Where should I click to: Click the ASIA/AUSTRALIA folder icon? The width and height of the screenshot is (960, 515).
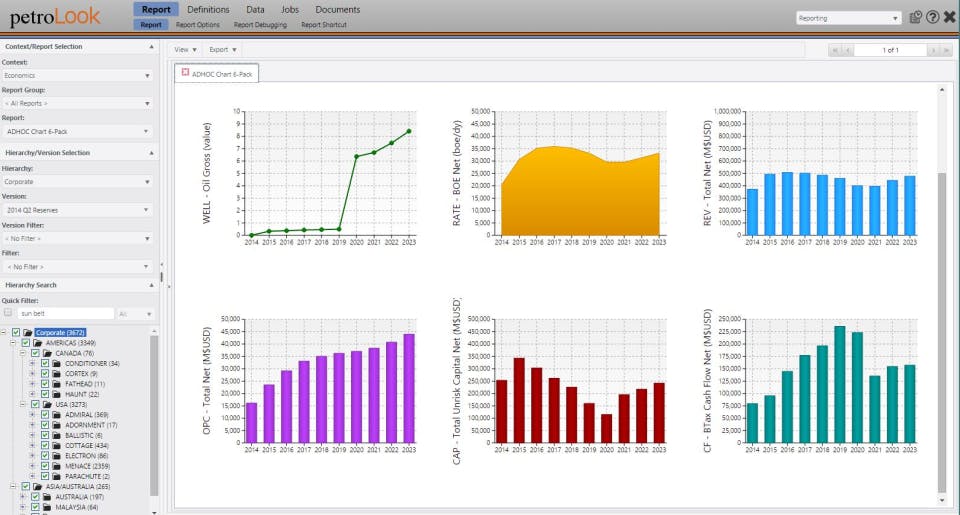coord(37,486)
